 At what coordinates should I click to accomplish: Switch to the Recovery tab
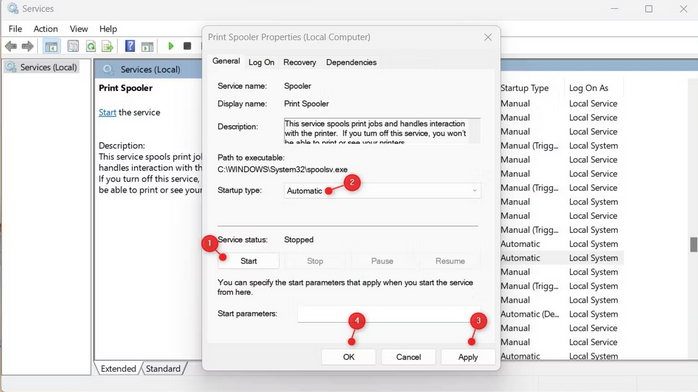[300, 62]
